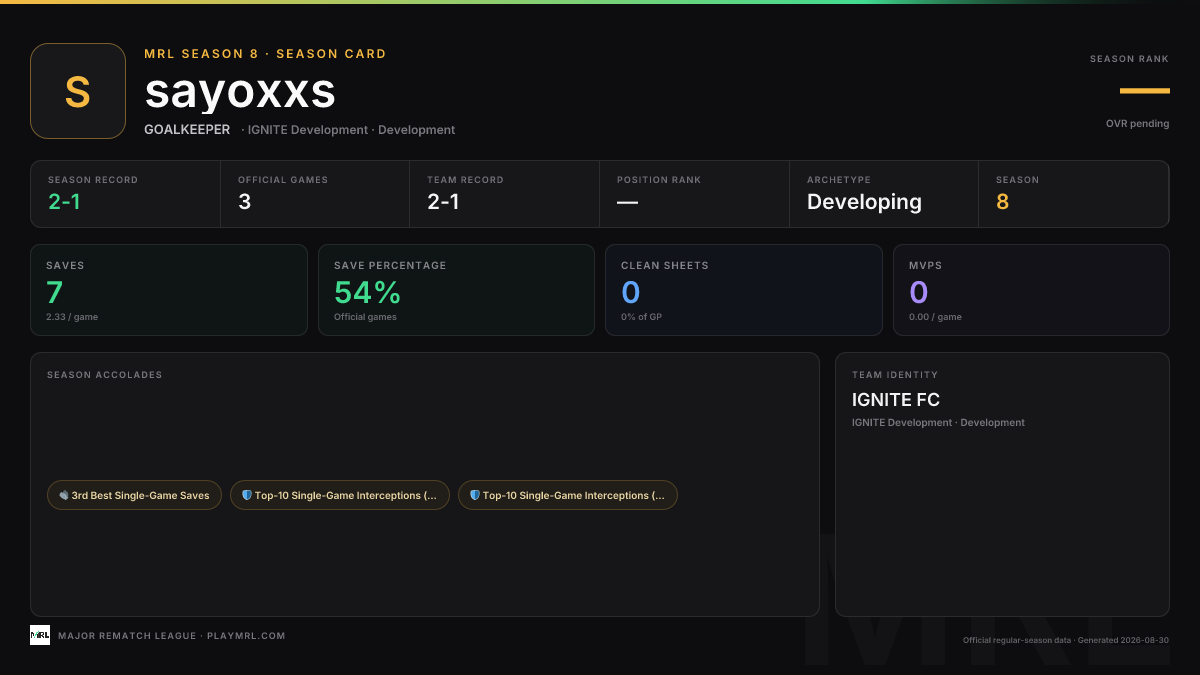Select the Official Games value 3

point(244,202)
